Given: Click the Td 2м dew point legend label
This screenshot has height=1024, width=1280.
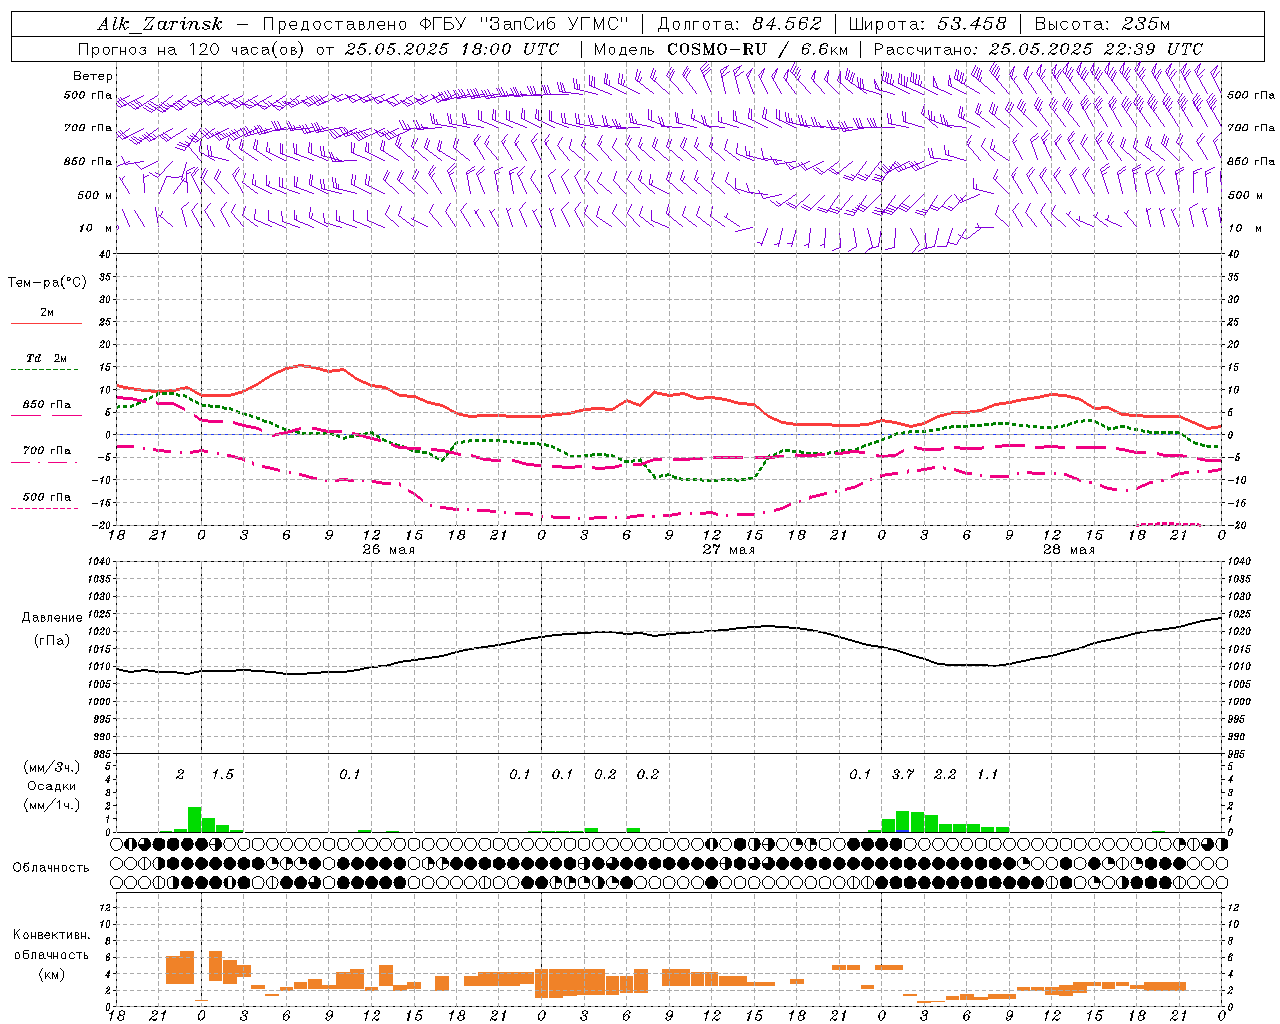Looking at the screenshot, I should pyautogui.click(x=47, y=358).
